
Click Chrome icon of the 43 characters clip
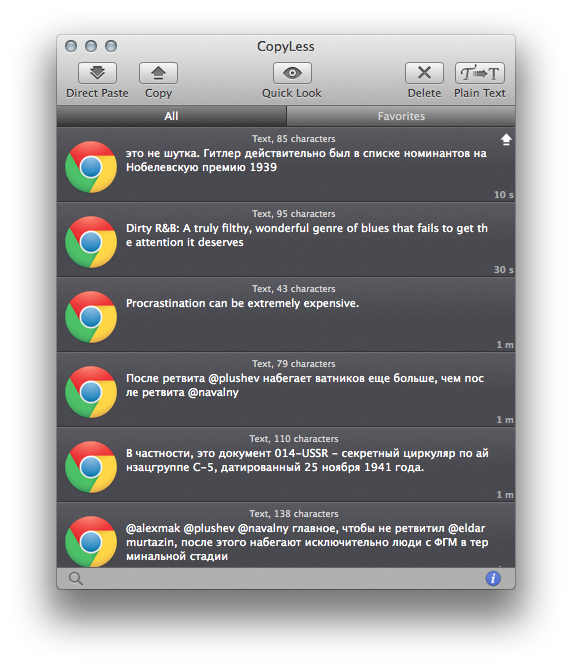click(91, 317)
